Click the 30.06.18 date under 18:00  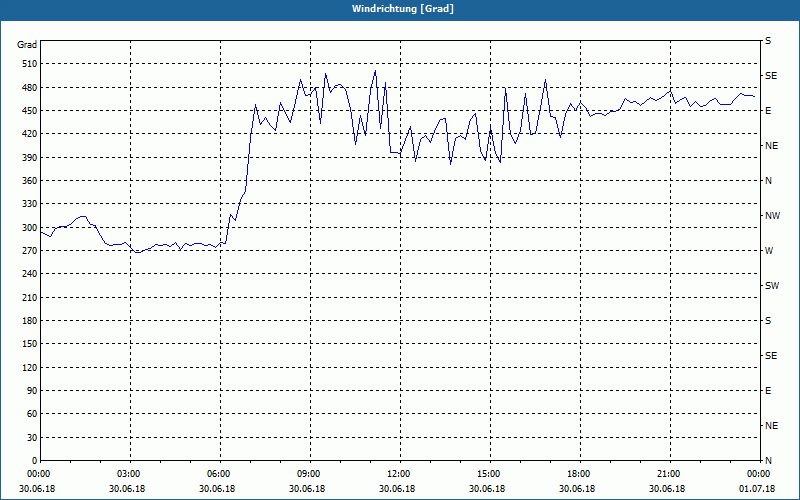(x=577, y=489)
